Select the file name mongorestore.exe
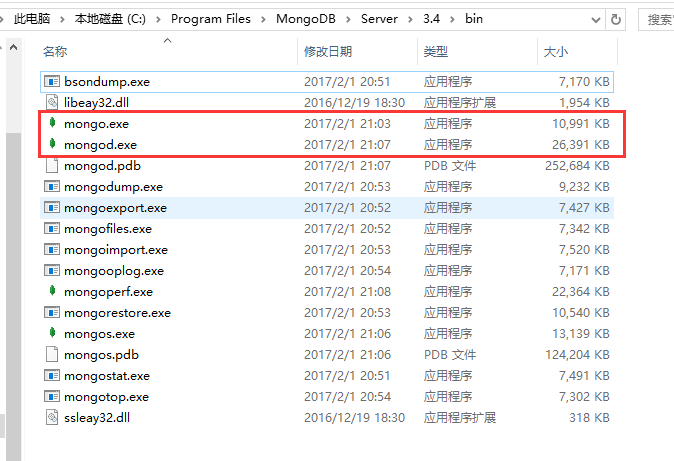 pyautogui.click(x=117, y=313)
